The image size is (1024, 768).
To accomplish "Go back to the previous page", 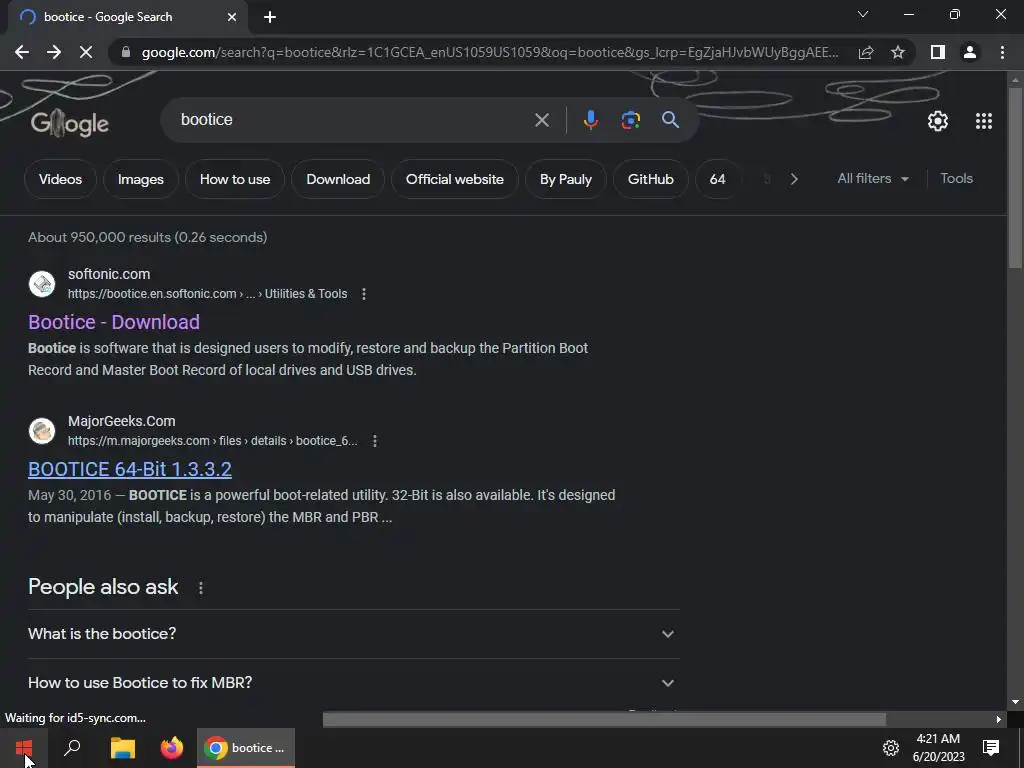I will point(22,52).
